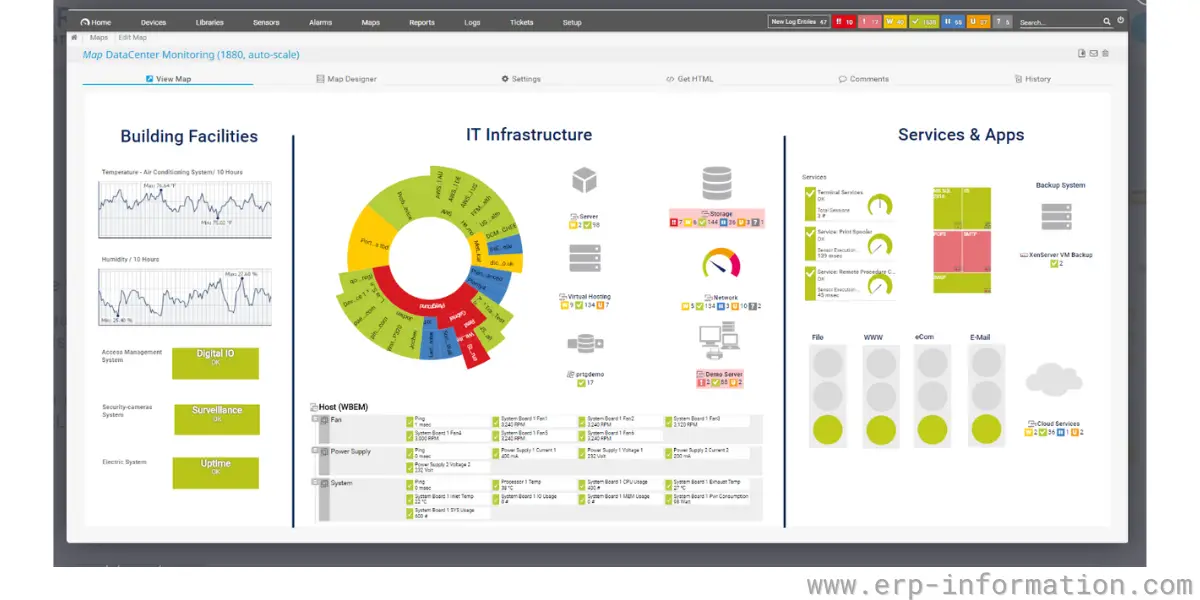This screenshot has height=600, width=1200.
Task: Open the Sensors menu
Action: coord(266,22)
